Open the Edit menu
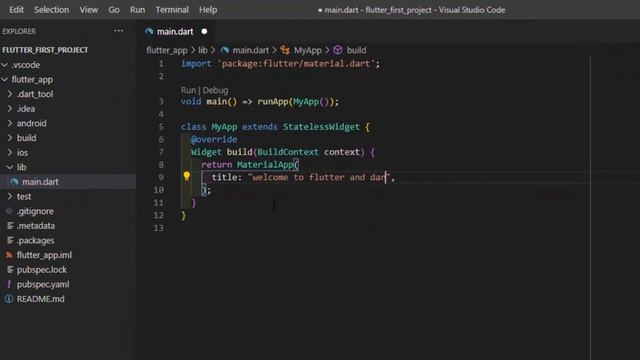Viewport: 640px width, 360px height. coord(16,10)
